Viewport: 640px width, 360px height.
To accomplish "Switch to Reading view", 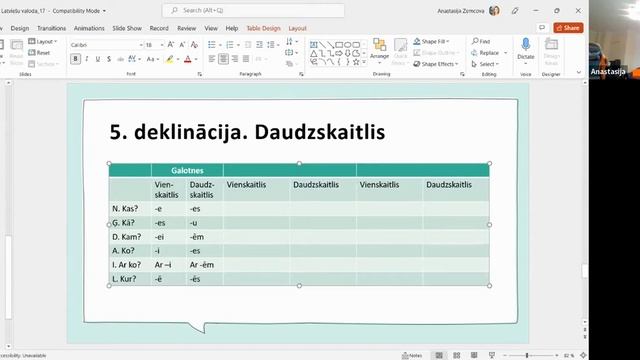I will pyautogui.click(x=474, y=356).
